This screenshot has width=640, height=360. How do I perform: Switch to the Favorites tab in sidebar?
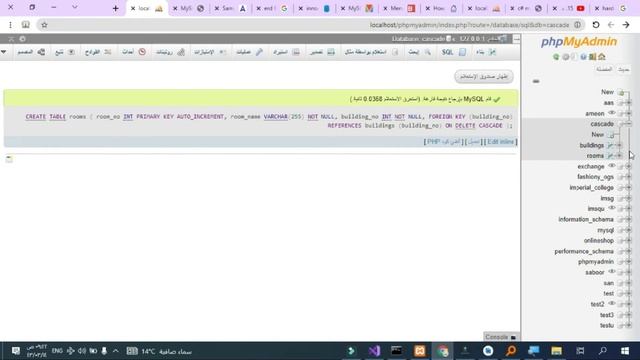tap(604, 69)
